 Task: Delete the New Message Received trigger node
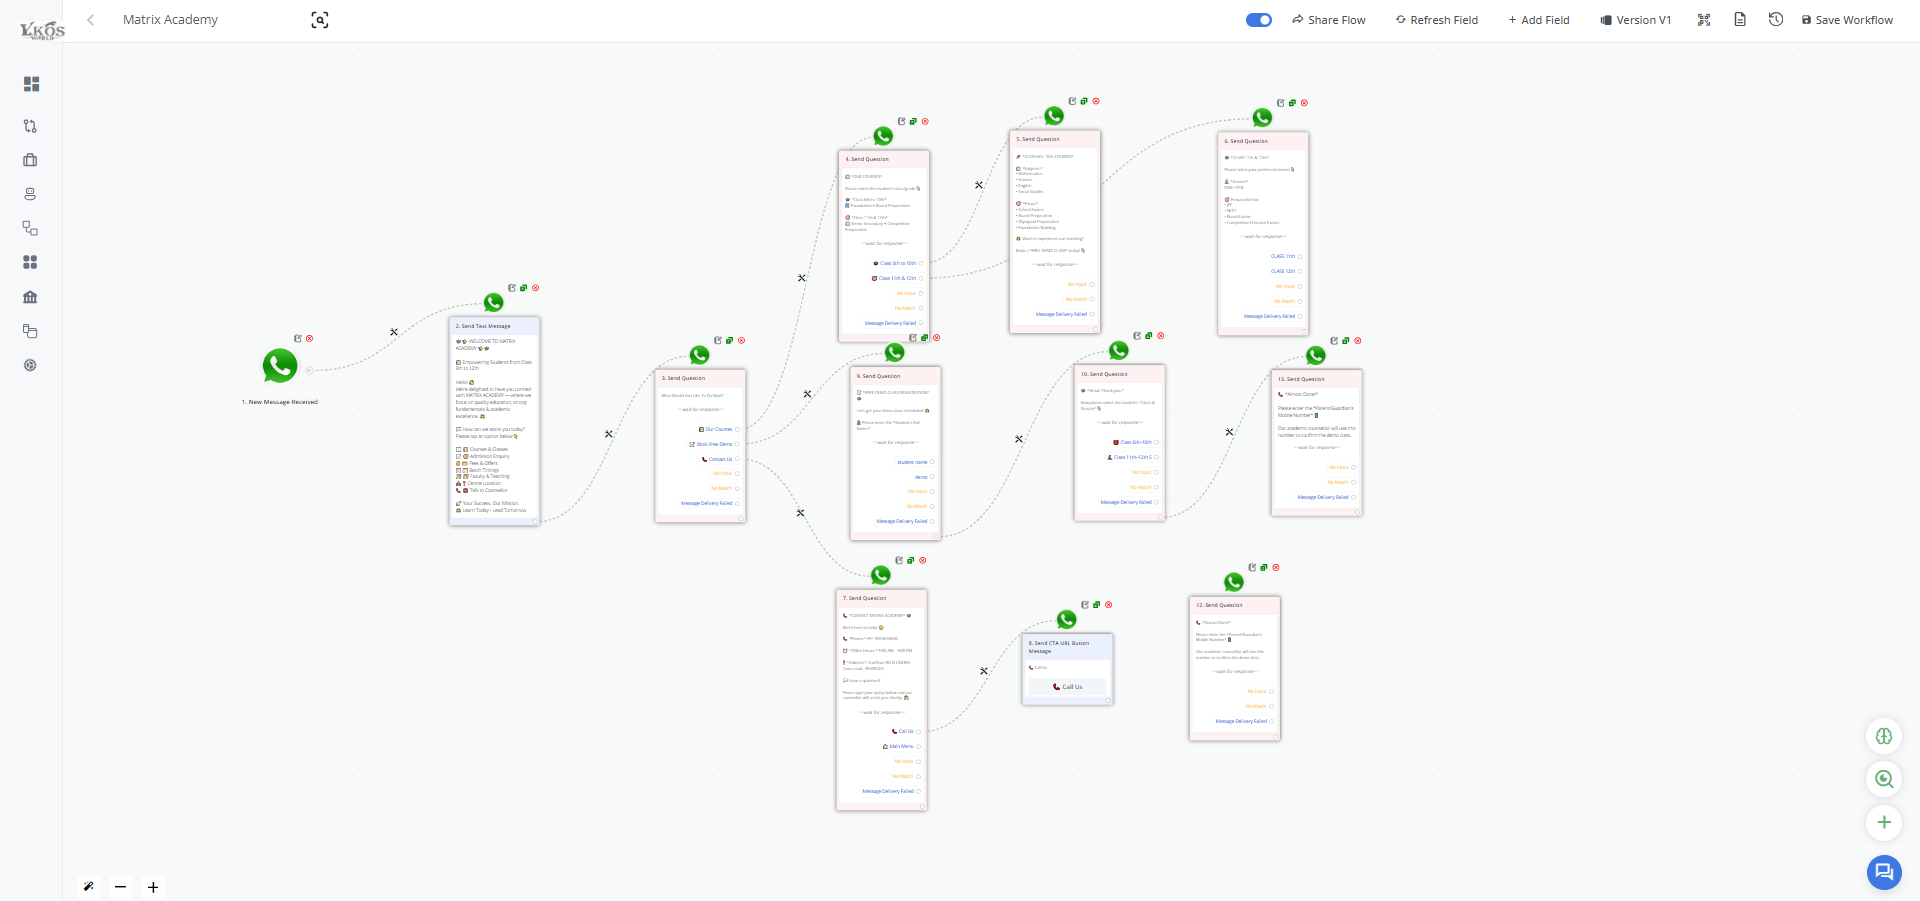click(x=310, y=339)
